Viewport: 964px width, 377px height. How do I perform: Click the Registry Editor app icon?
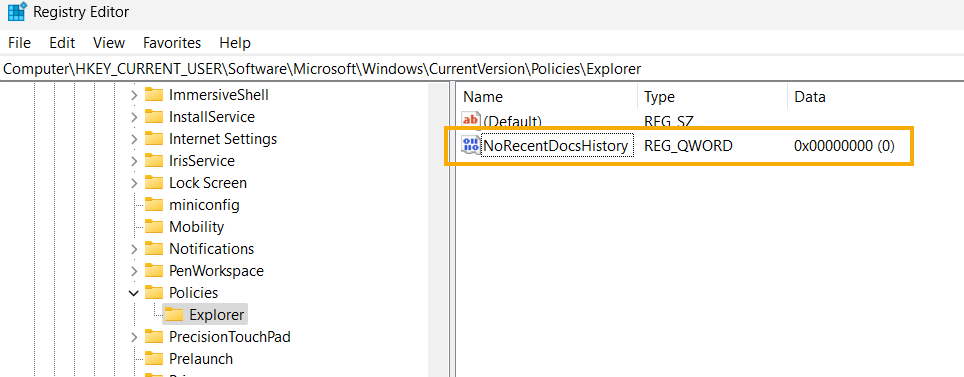click(17, 12)
